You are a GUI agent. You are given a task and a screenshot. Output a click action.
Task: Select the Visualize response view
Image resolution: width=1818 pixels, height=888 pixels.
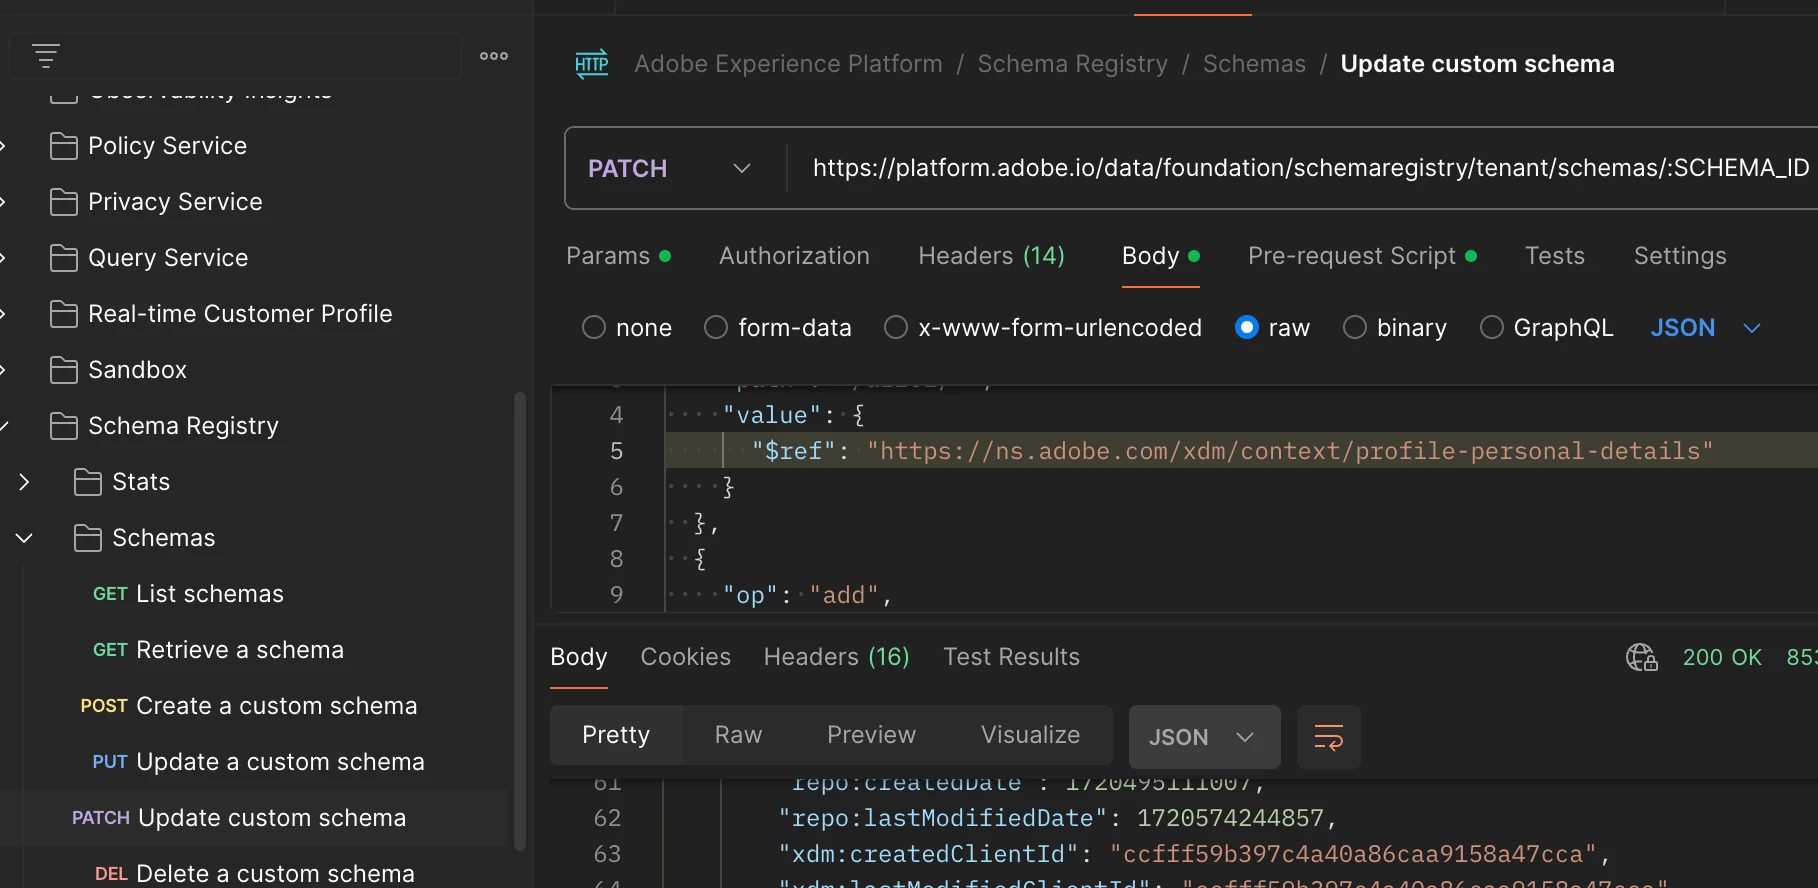1030,735
